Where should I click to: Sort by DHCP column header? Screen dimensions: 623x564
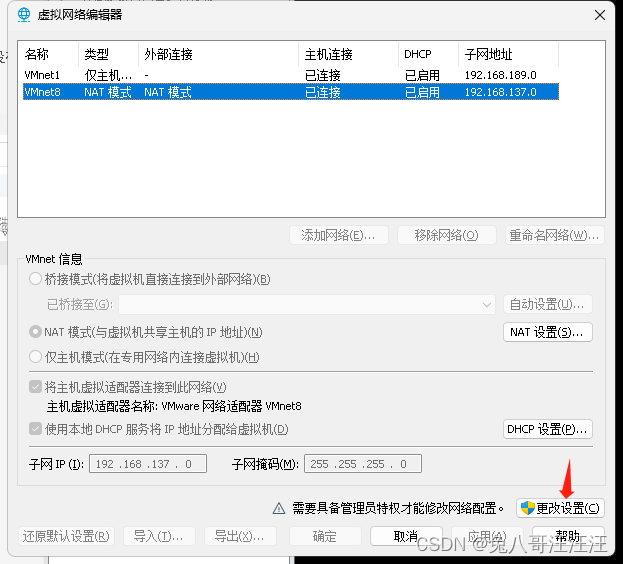coord(428,54)
